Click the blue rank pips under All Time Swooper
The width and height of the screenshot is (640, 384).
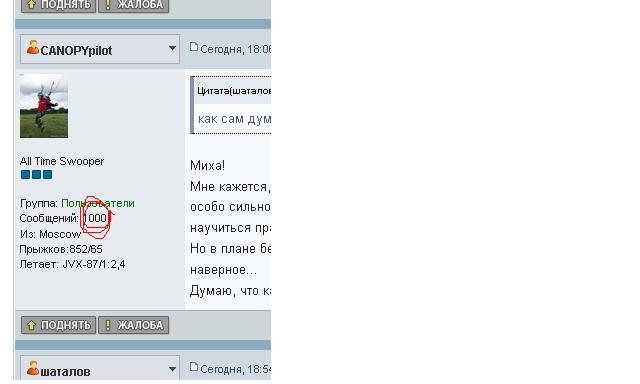point(36,175)
